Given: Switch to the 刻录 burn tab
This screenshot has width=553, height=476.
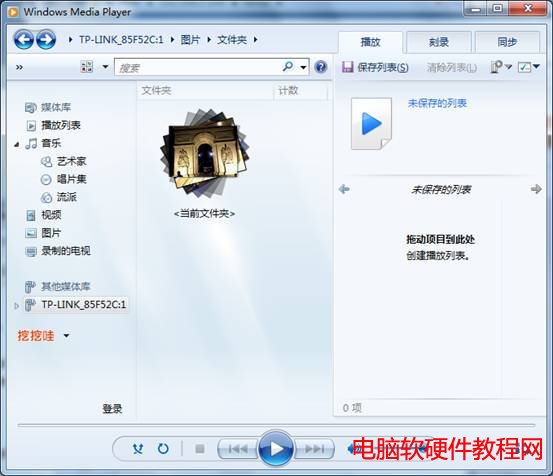Looking at the screenshot, I should [439, 42].
